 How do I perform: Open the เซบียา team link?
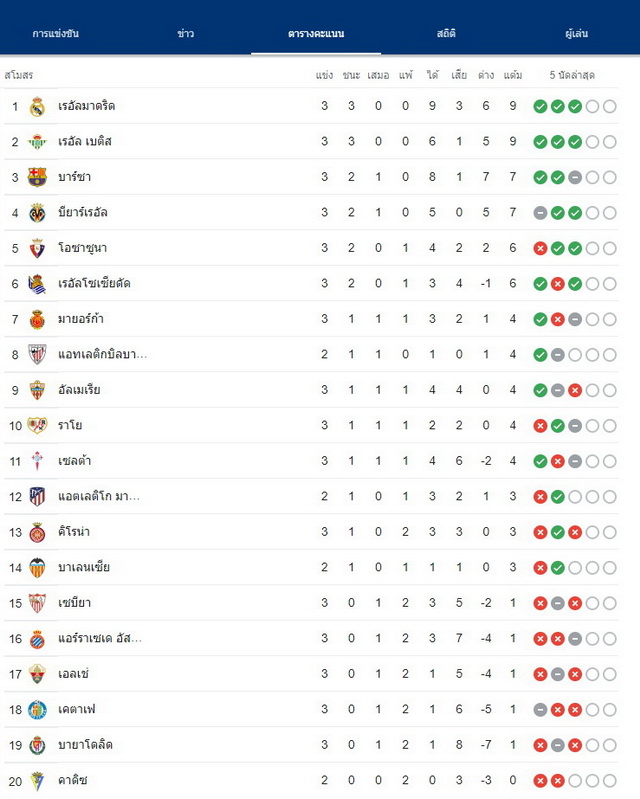pyautogui.click(x=74, y=603)
